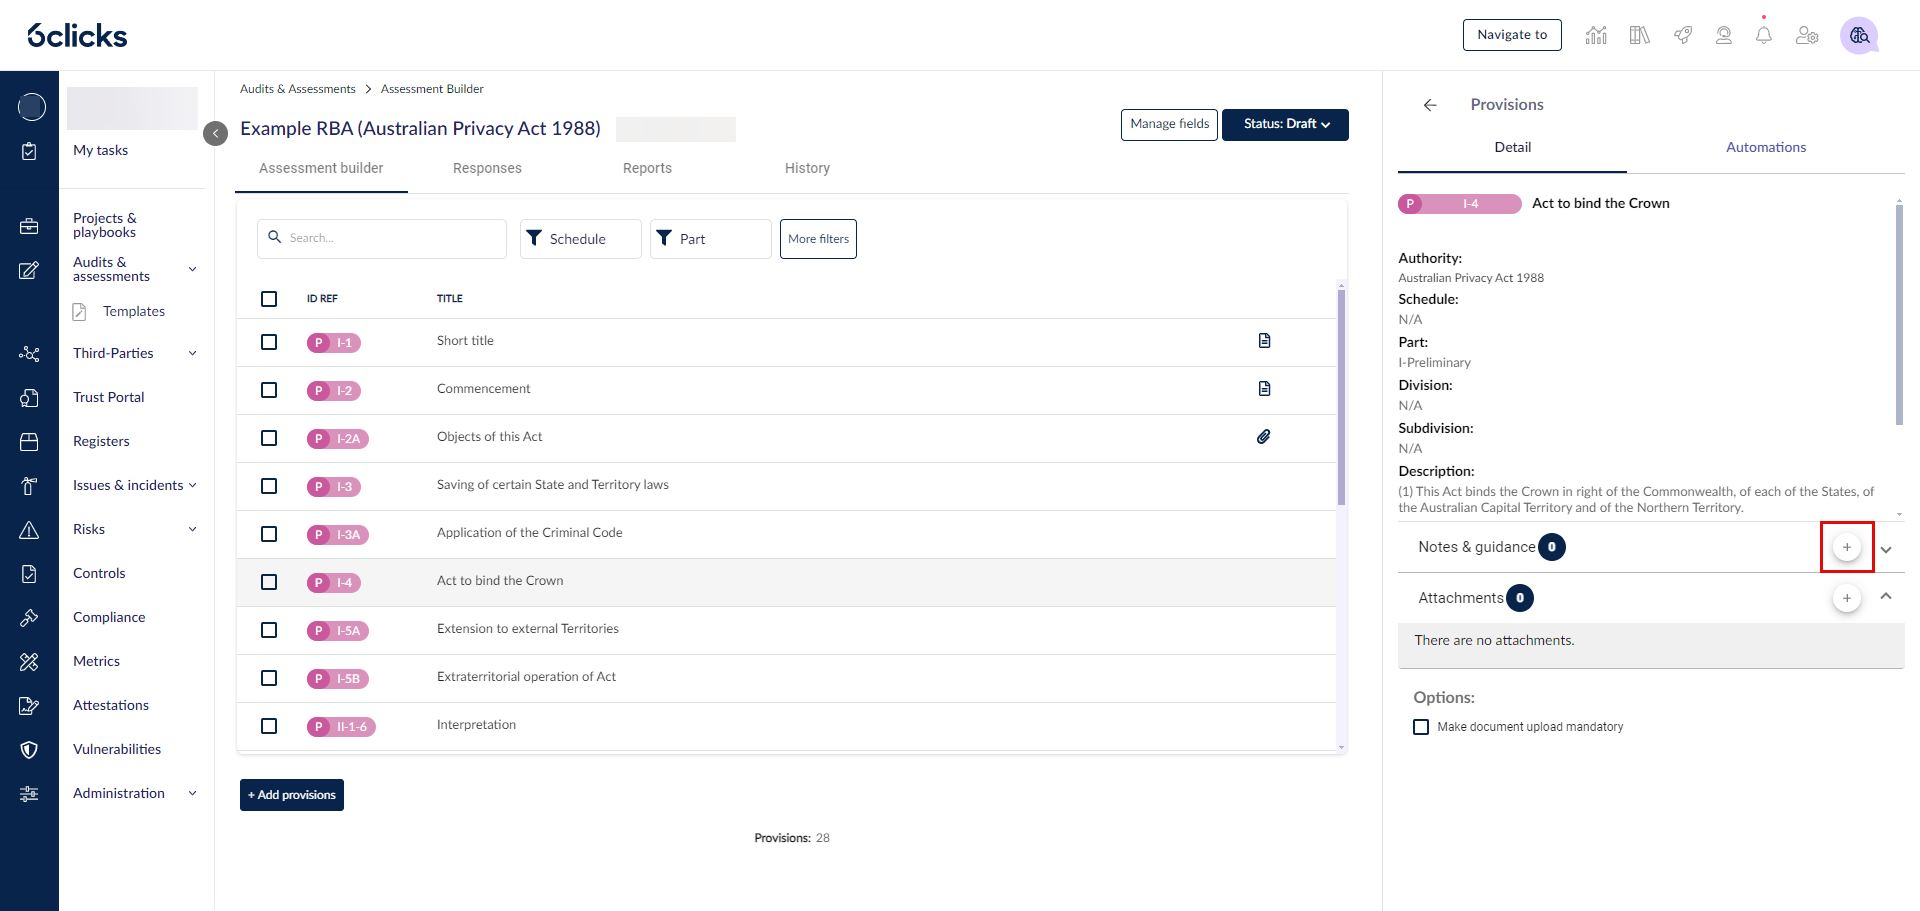Expand Administration menu chevron

pyautogui.click(x=193, y=793)
